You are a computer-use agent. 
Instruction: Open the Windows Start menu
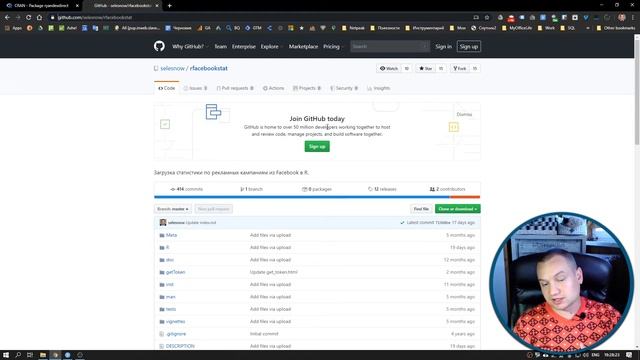[x=6, y=355]
